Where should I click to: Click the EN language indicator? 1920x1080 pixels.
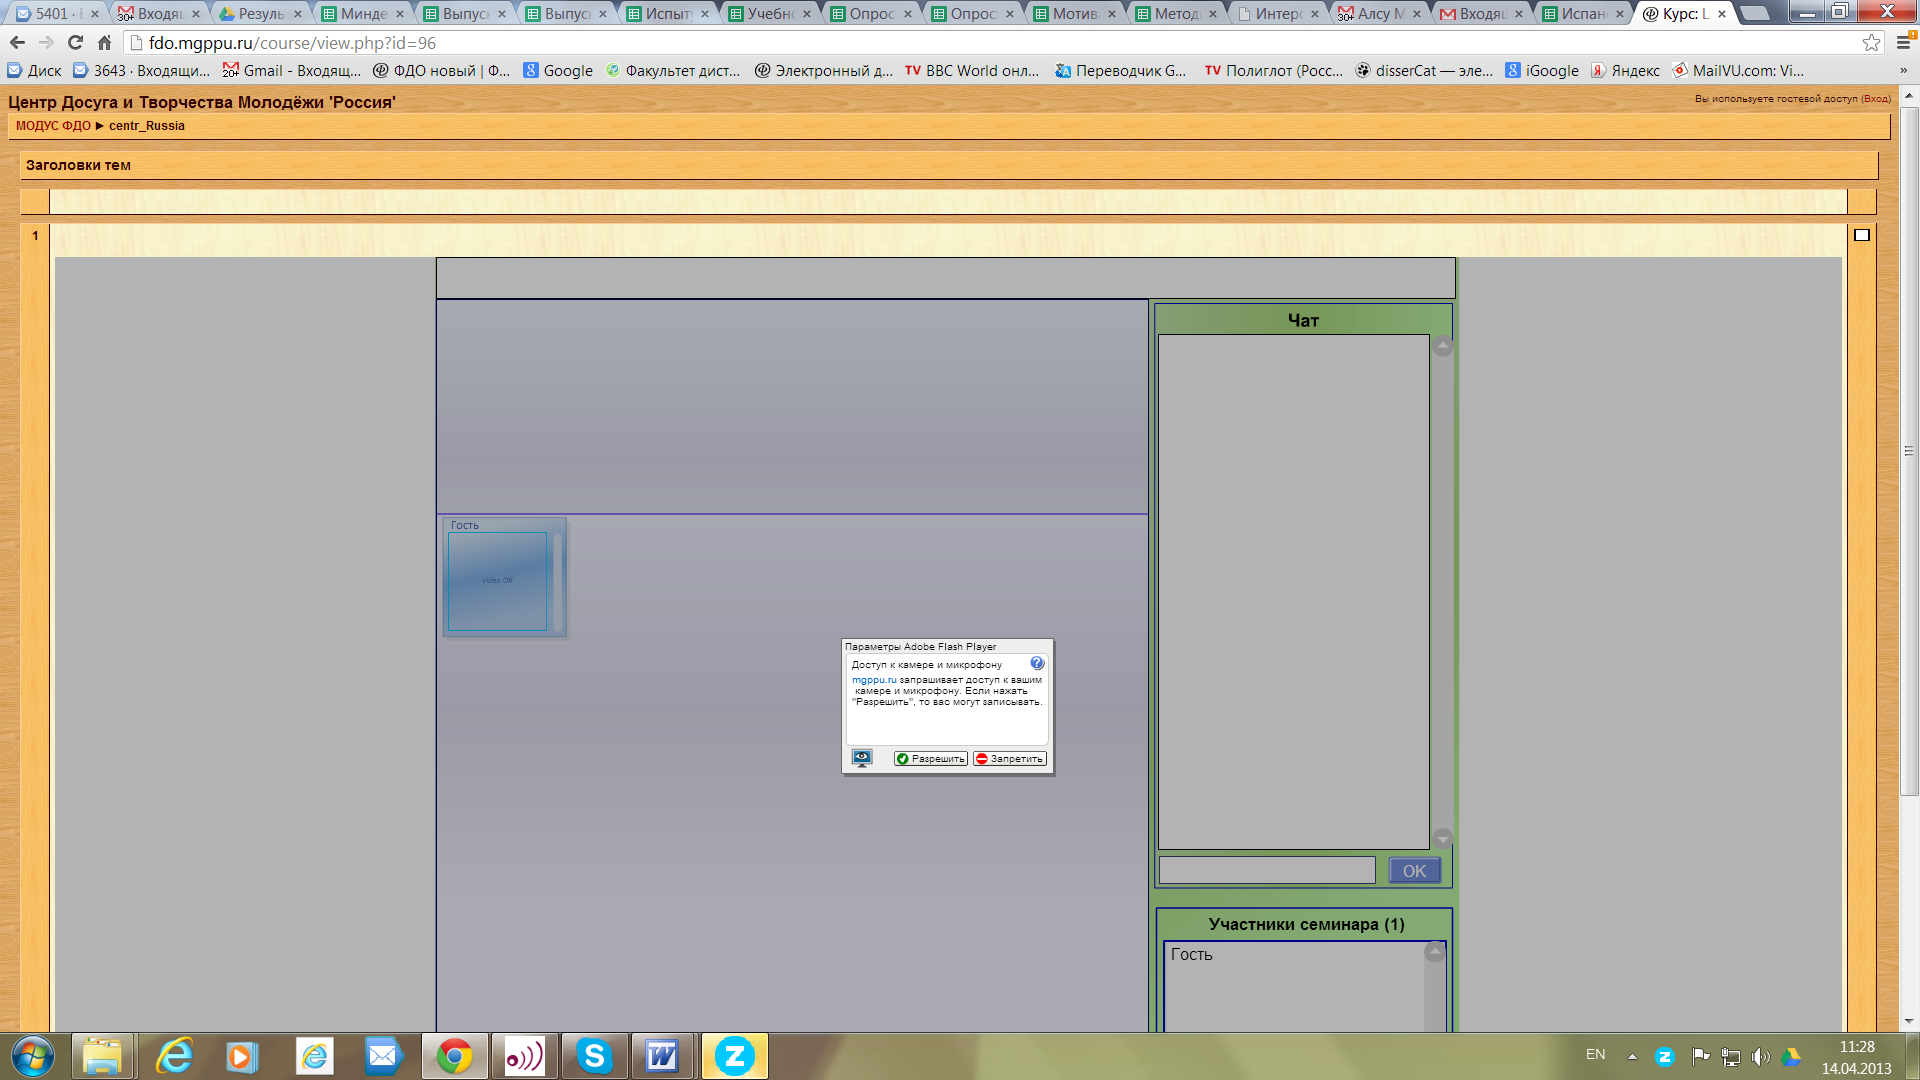coord(1596,1055)
